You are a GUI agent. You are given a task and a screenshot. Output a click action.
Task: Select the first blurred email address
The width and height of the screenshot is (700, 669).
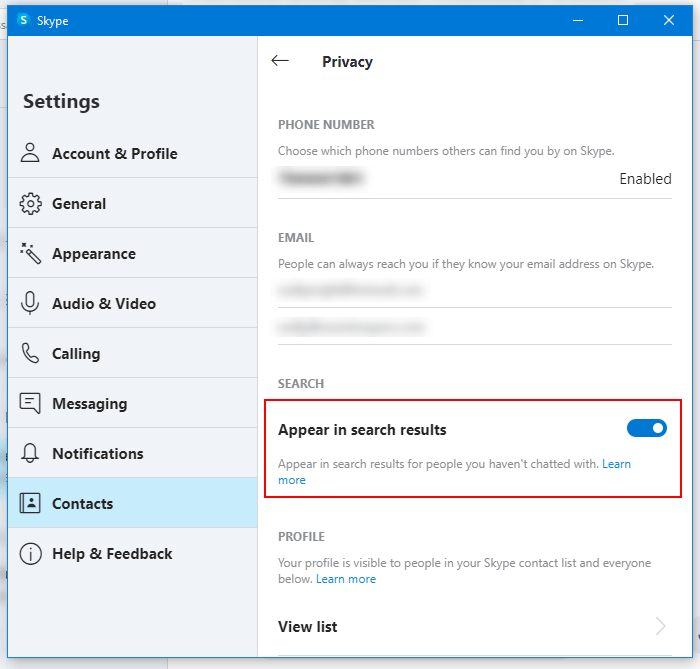point(350,291)
